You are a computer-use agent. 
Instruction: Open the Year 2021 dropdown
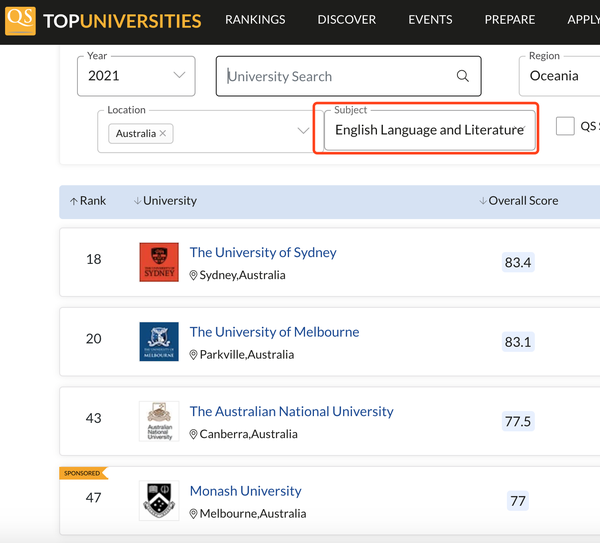136,76
